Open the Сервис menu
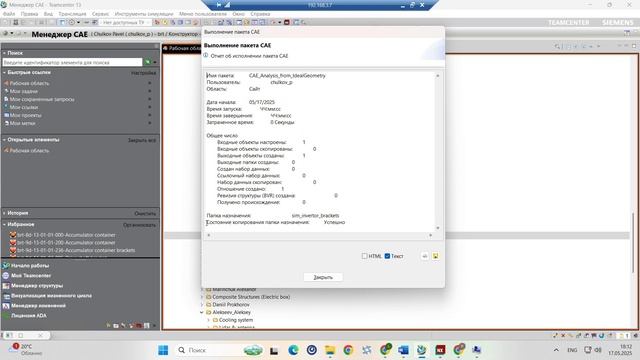The height and width of the screenshot is (360, 640). click(x=100, y=14)
